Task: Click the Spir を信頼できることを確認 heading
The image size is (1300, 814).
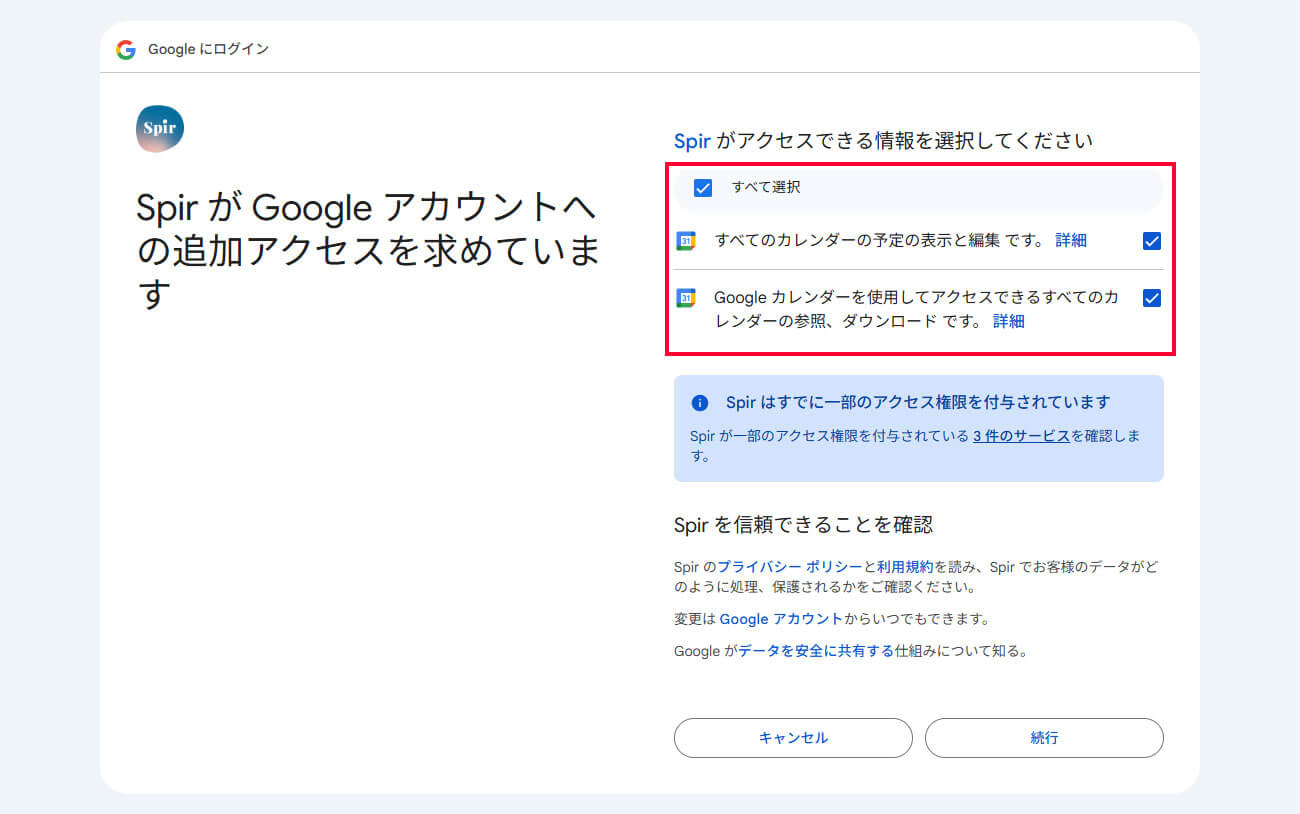Action: [803, 525]
